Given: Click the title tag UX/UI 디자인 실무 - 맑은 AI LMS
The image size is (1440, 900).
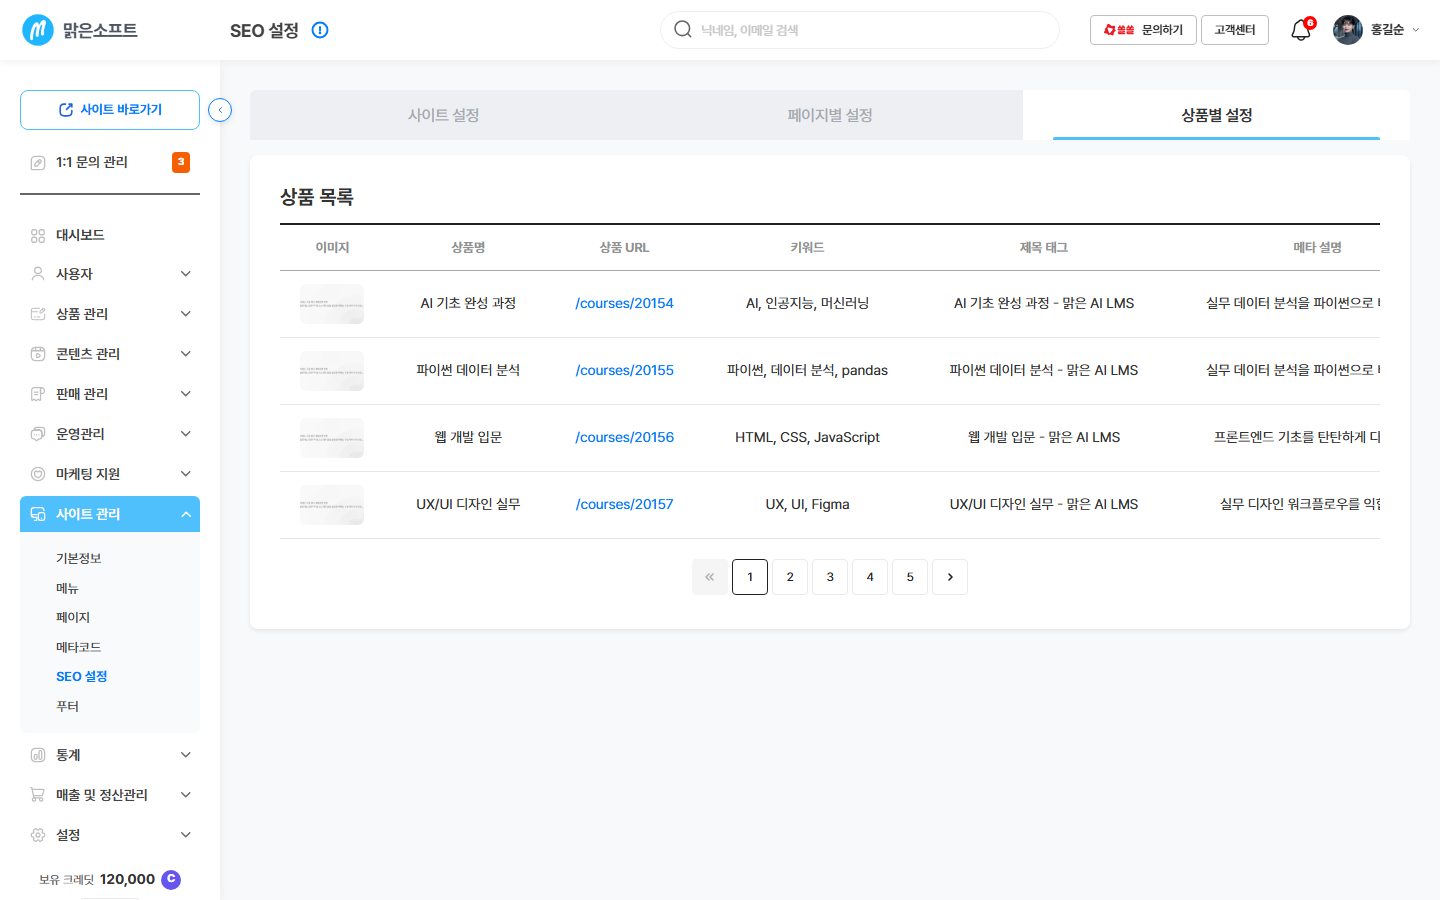Looking at the screenshot, I should [x=1044, y=504].
